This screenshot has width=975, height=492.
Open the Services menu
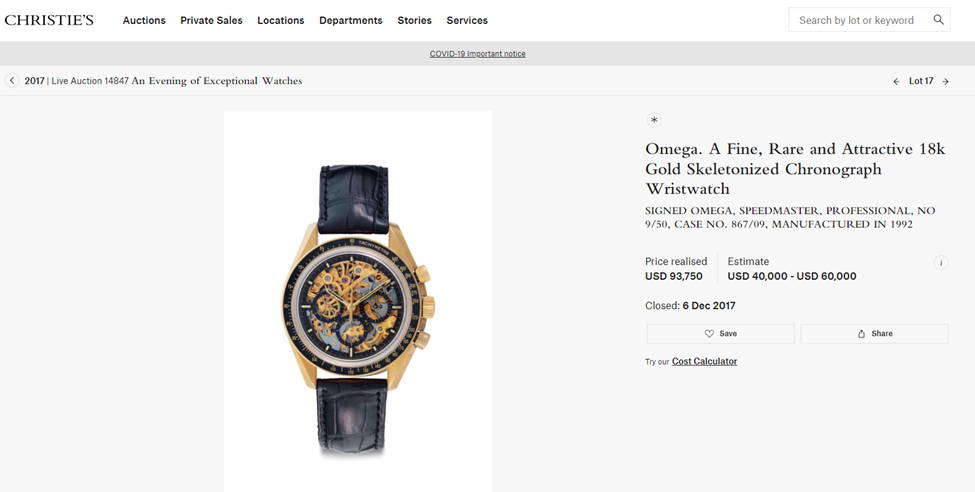(467, 20)
